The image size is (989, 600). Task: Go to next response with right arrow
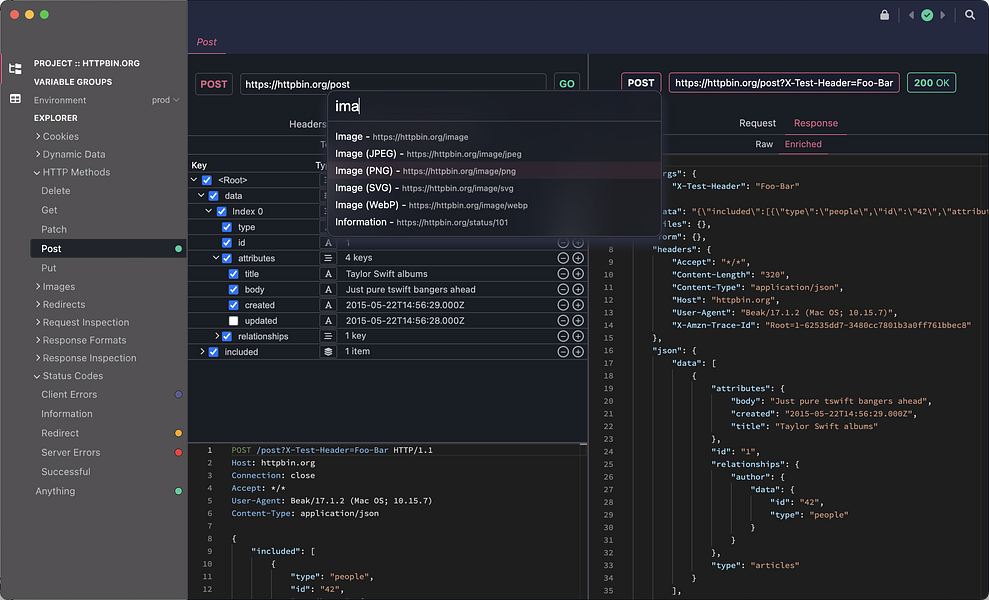[x=943, y=15]
